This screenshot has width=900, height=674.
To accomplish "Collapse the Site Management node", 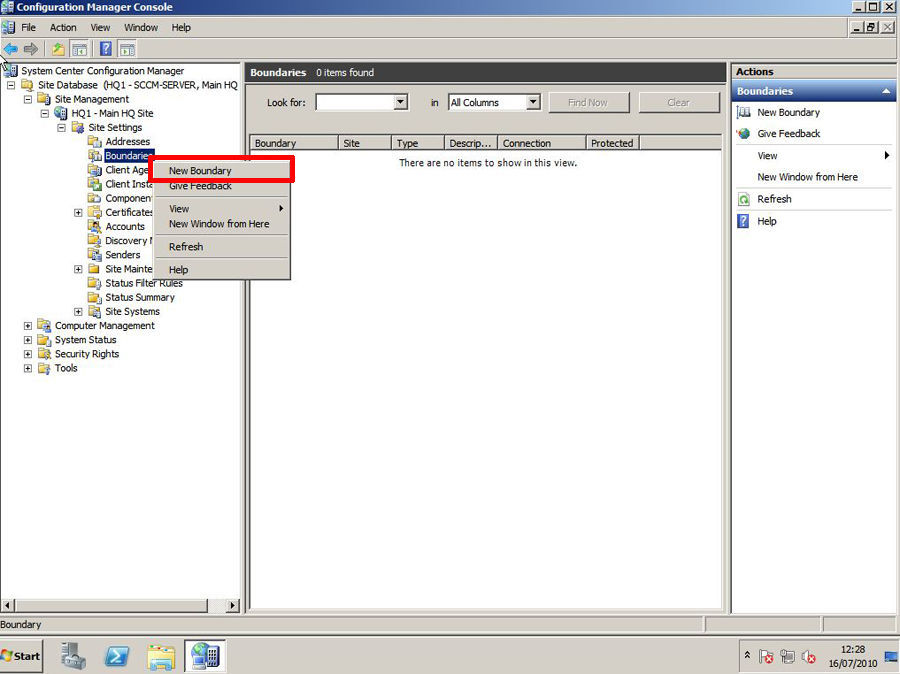I will coord(28,99).
